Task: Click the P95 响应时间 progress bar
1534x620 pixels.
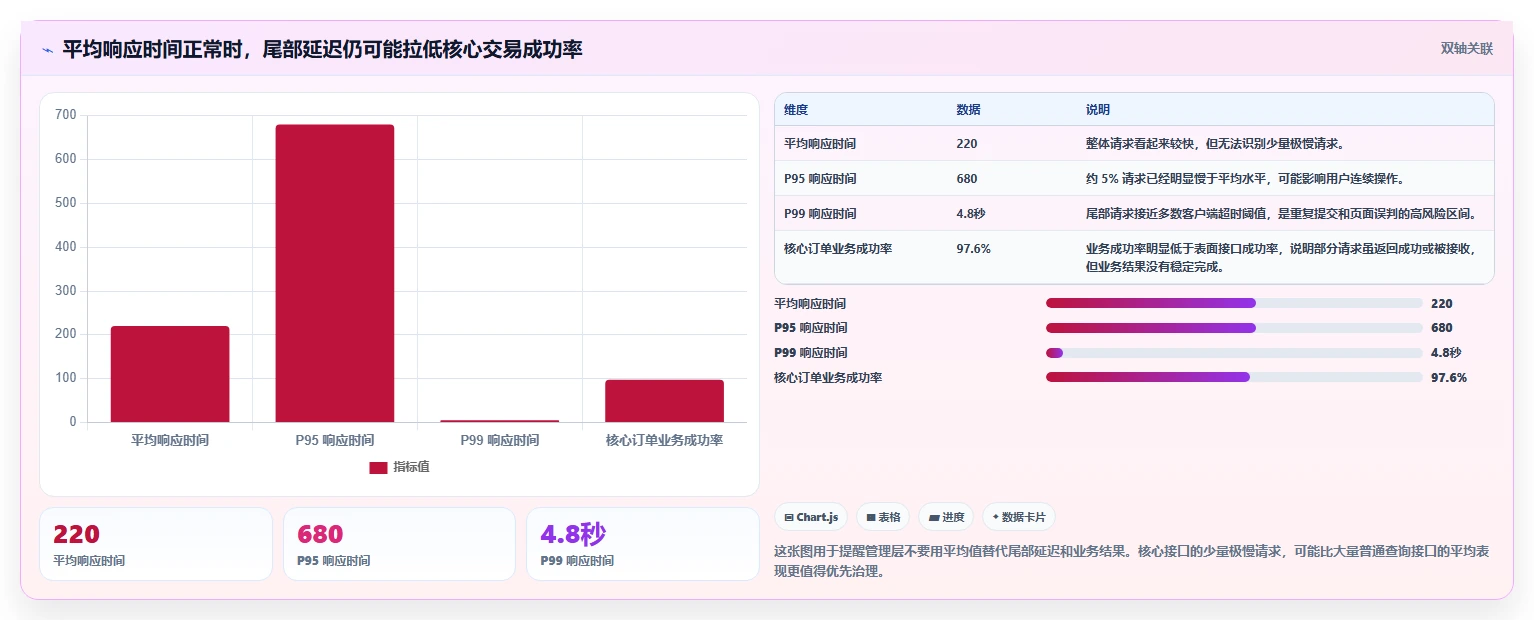Action: pos(1234,327)
